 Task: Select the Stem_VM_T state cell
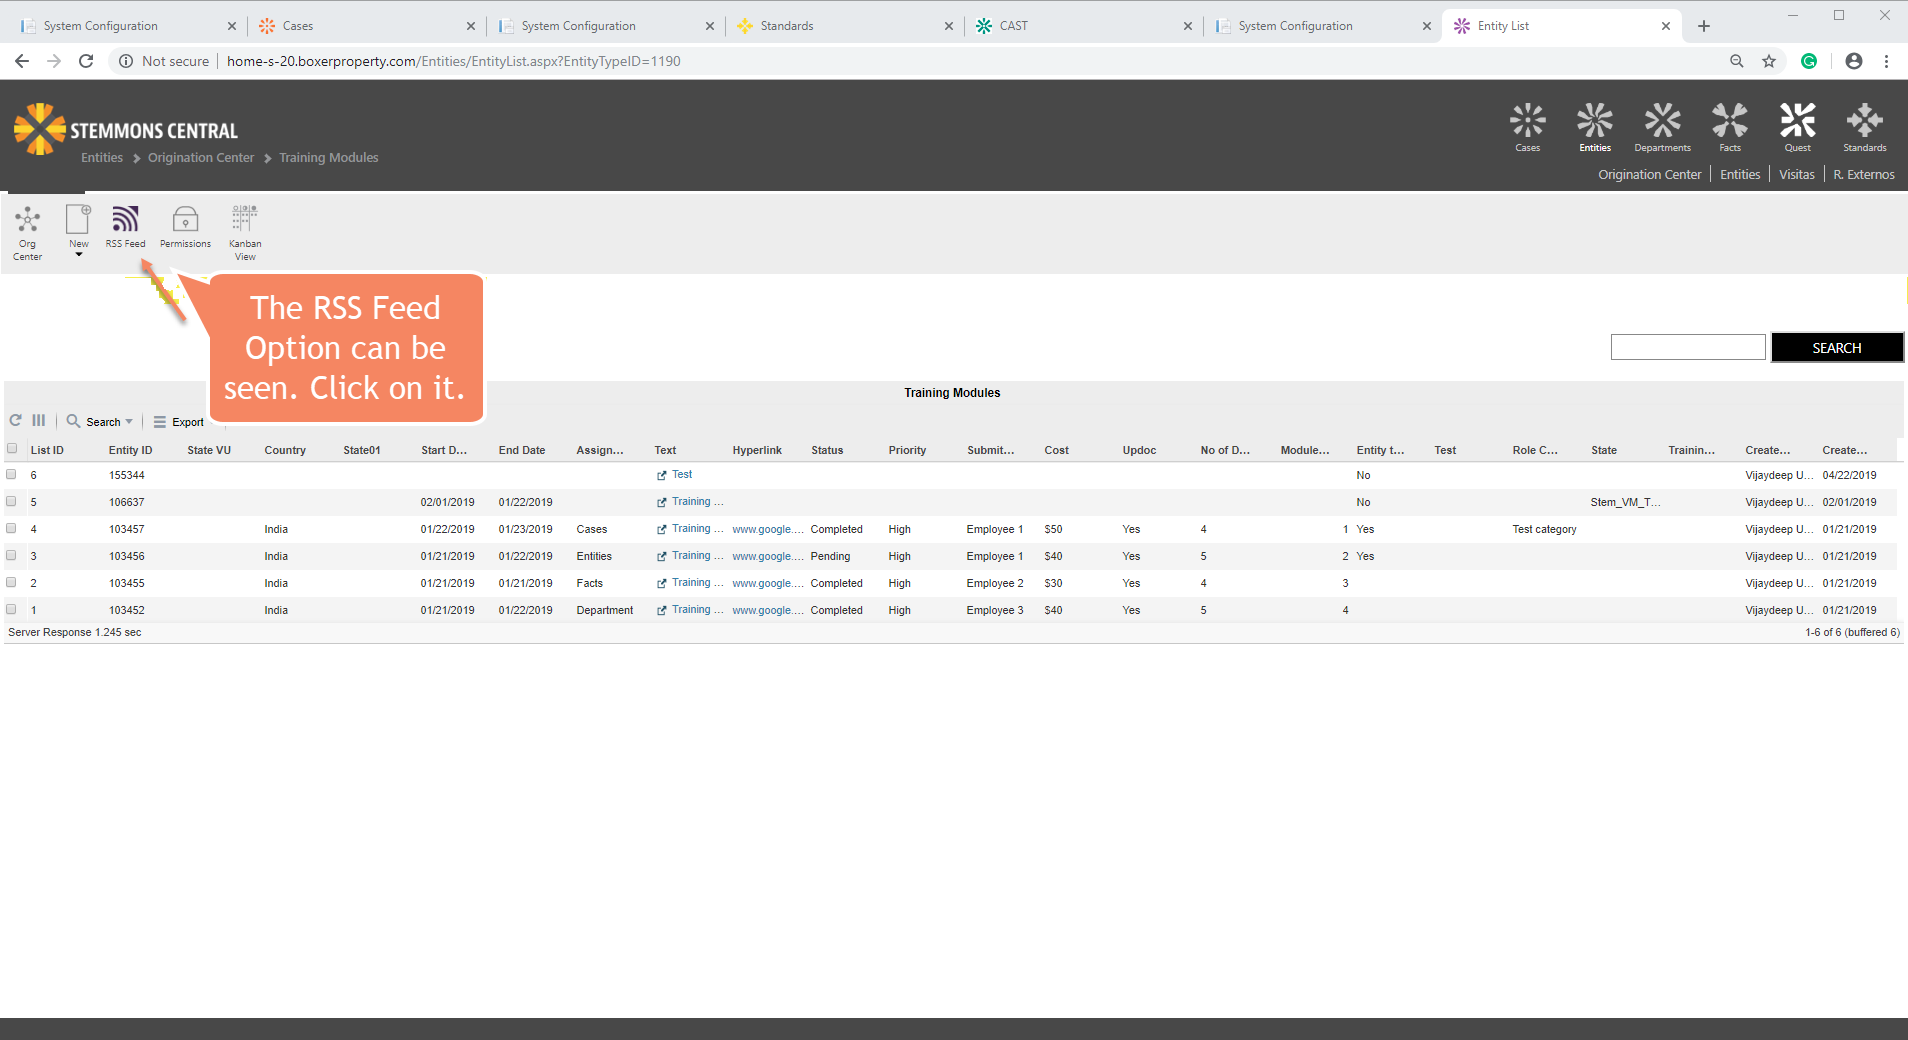pos(1625,502)
